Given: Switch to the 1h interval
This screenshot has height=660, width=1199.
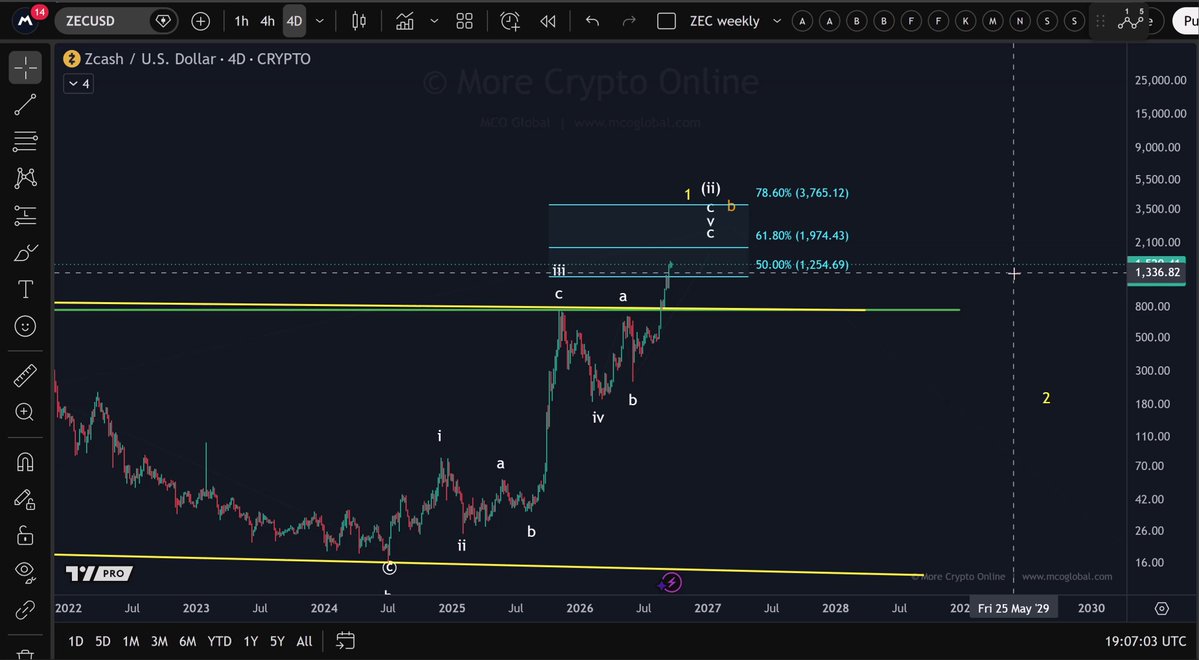Looking at the screenshot, I should tap(242, 21).
